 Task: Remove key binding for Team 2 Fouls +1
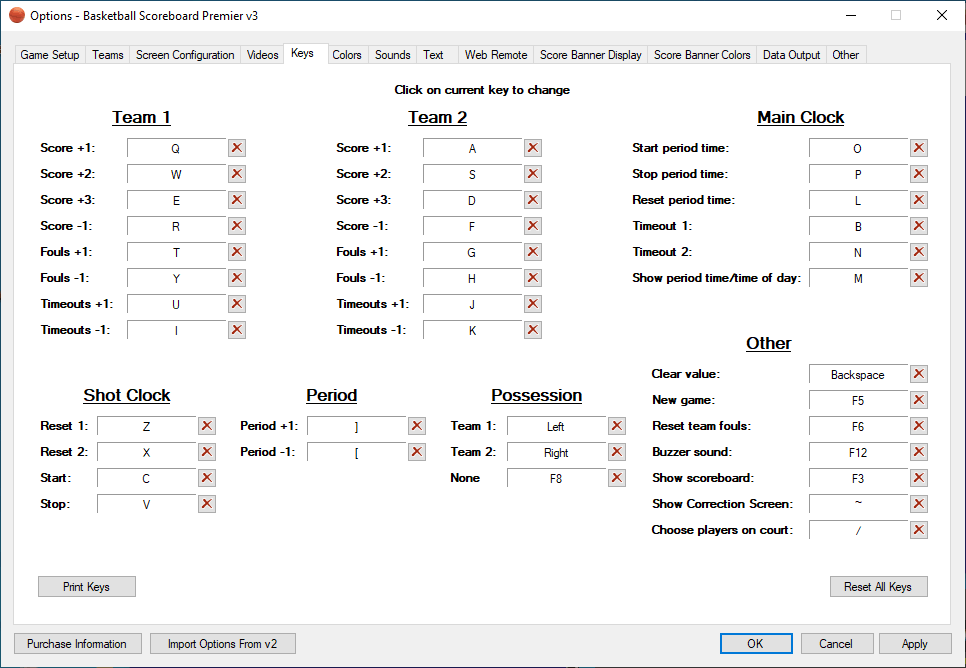[x=533, y=252]
